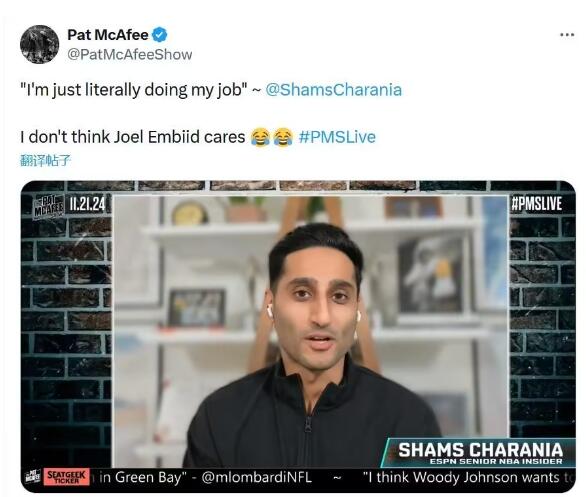Screen dimensions: 586x497
Task: Open the three-dot more options menu
Action: [x=567, y=35]
